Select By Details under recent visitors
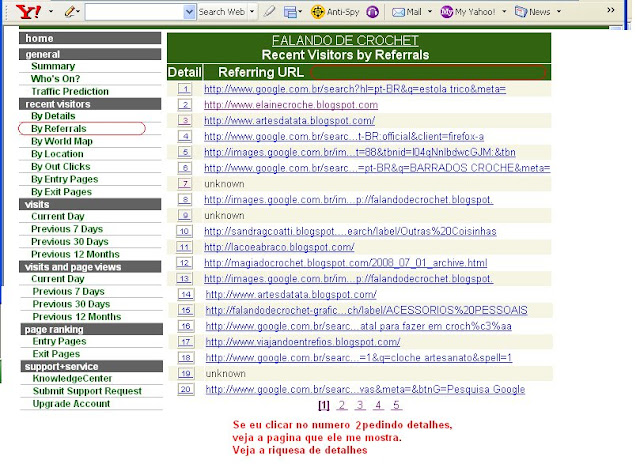This screenshot has height=464, width=640. (x=53, y=116)
